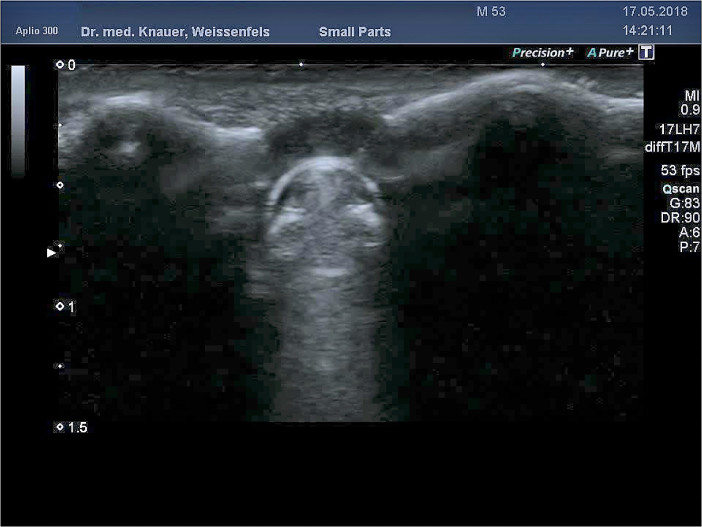This screenshot has width=702, height=527.
Task: Click the P:7 parameter
Action: tap(689, 247)
